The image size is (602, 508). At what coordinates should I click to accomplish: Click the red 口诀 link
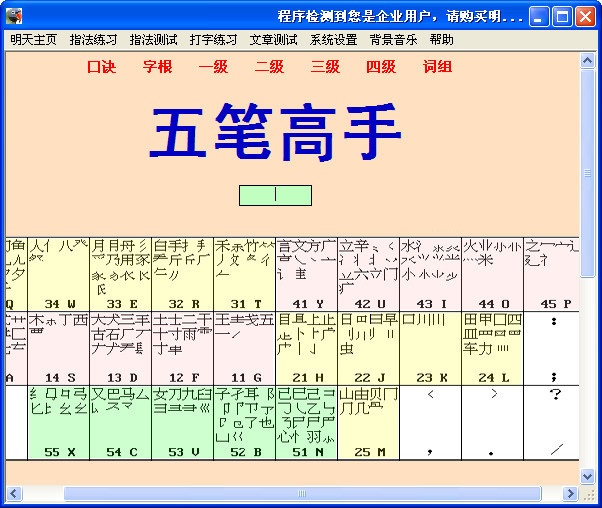(101, 67)
